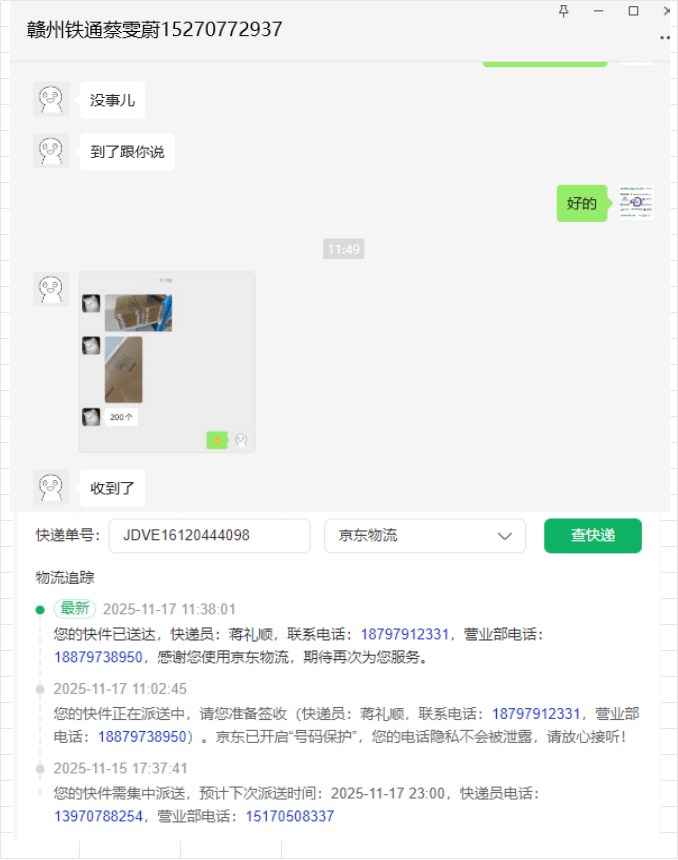Viewport: 678px width, 860px height.
Task: Expand the 京东物流 courier dropdown
Action: click(425, 536)
